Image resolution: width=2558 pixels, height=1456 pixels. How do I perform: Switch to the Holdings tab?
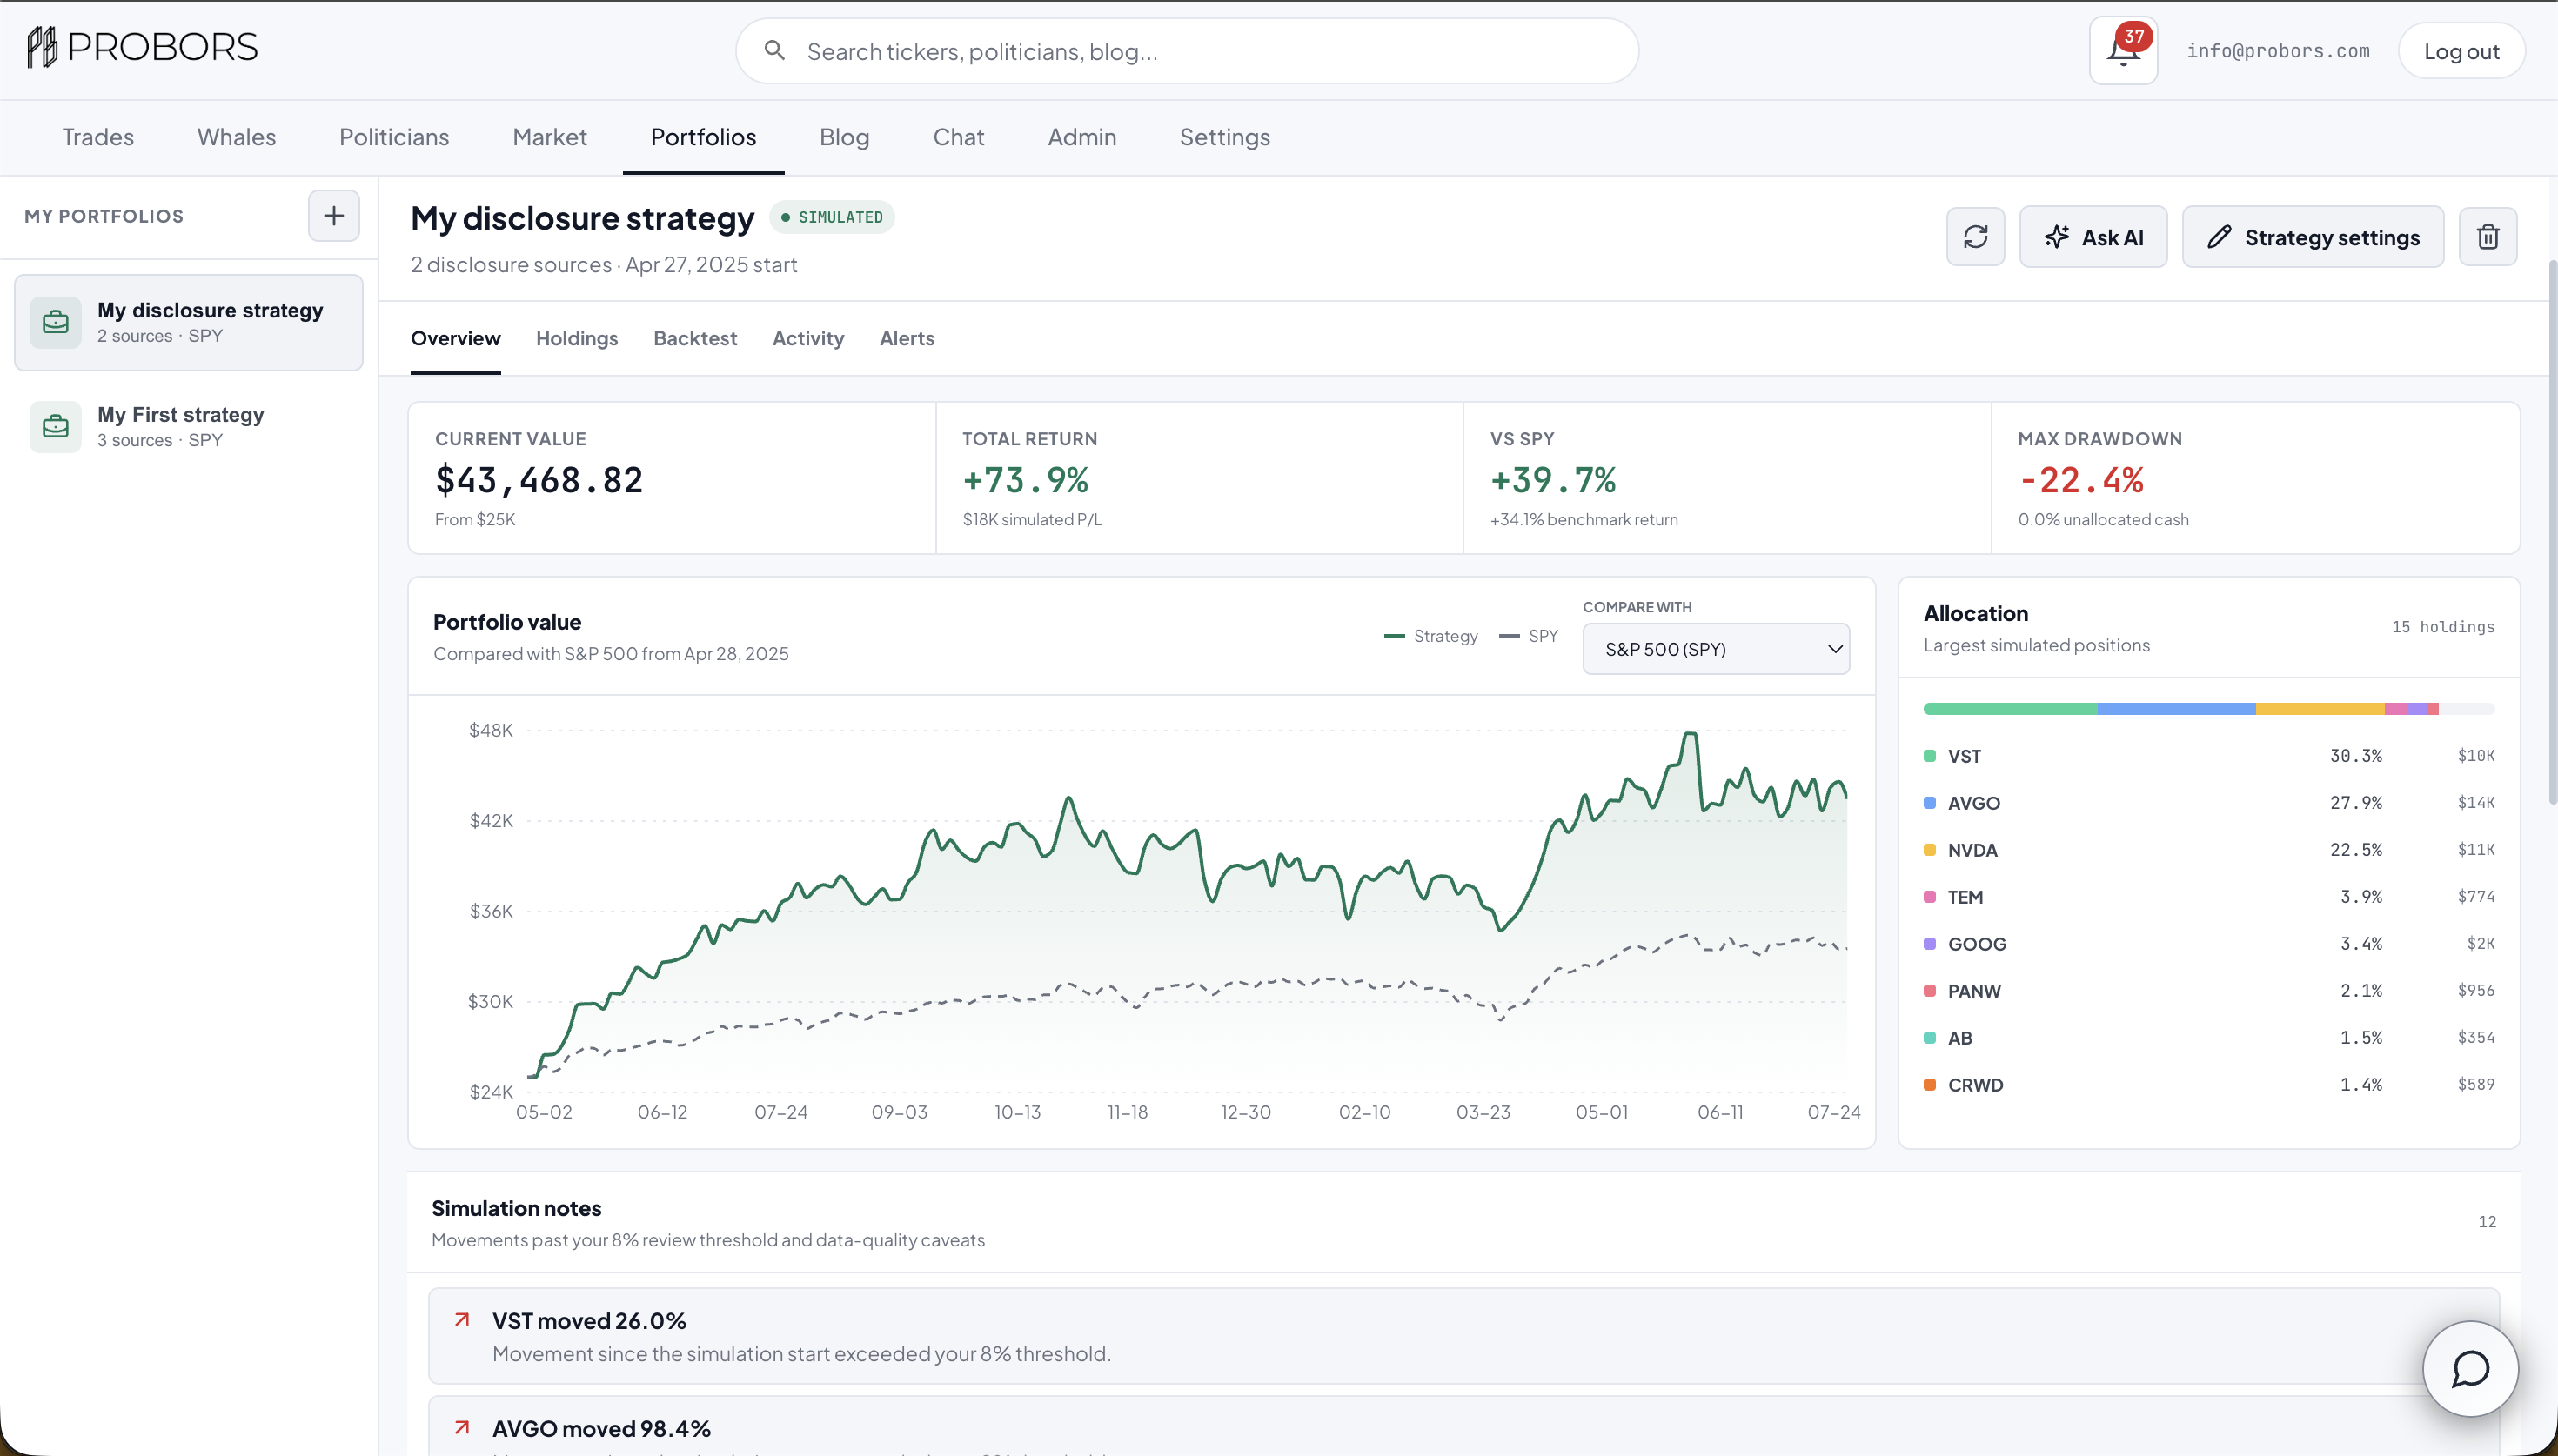(577, 338)
